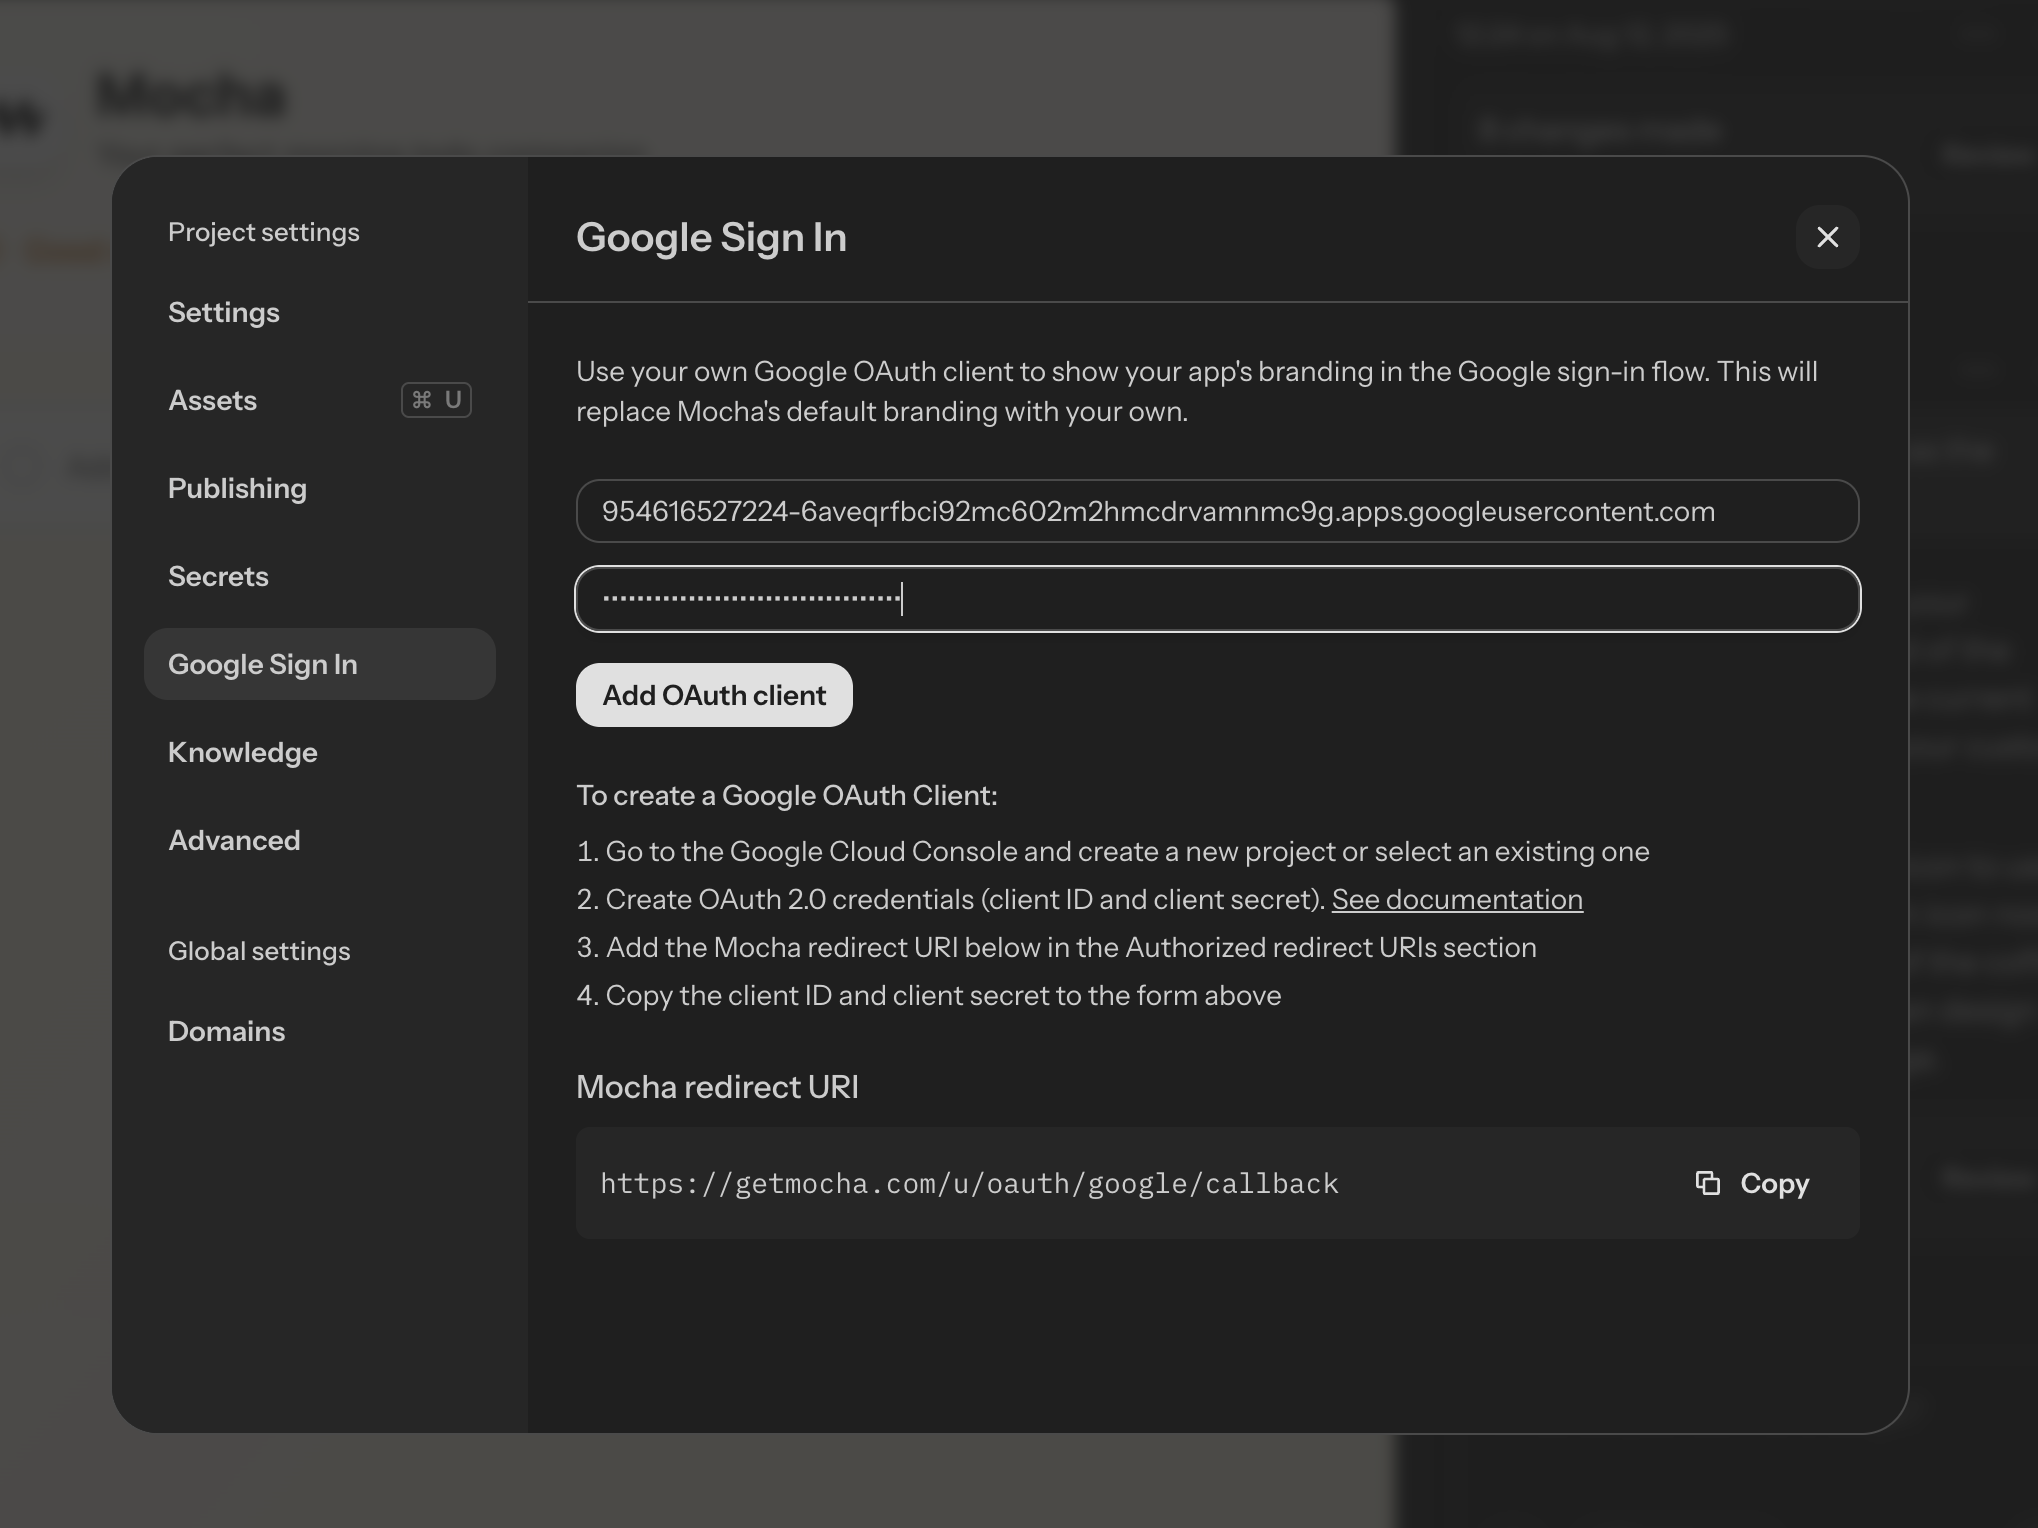Focus the hidden client secret field
Screen dimensions: 2038x1528
(1216, 598)
